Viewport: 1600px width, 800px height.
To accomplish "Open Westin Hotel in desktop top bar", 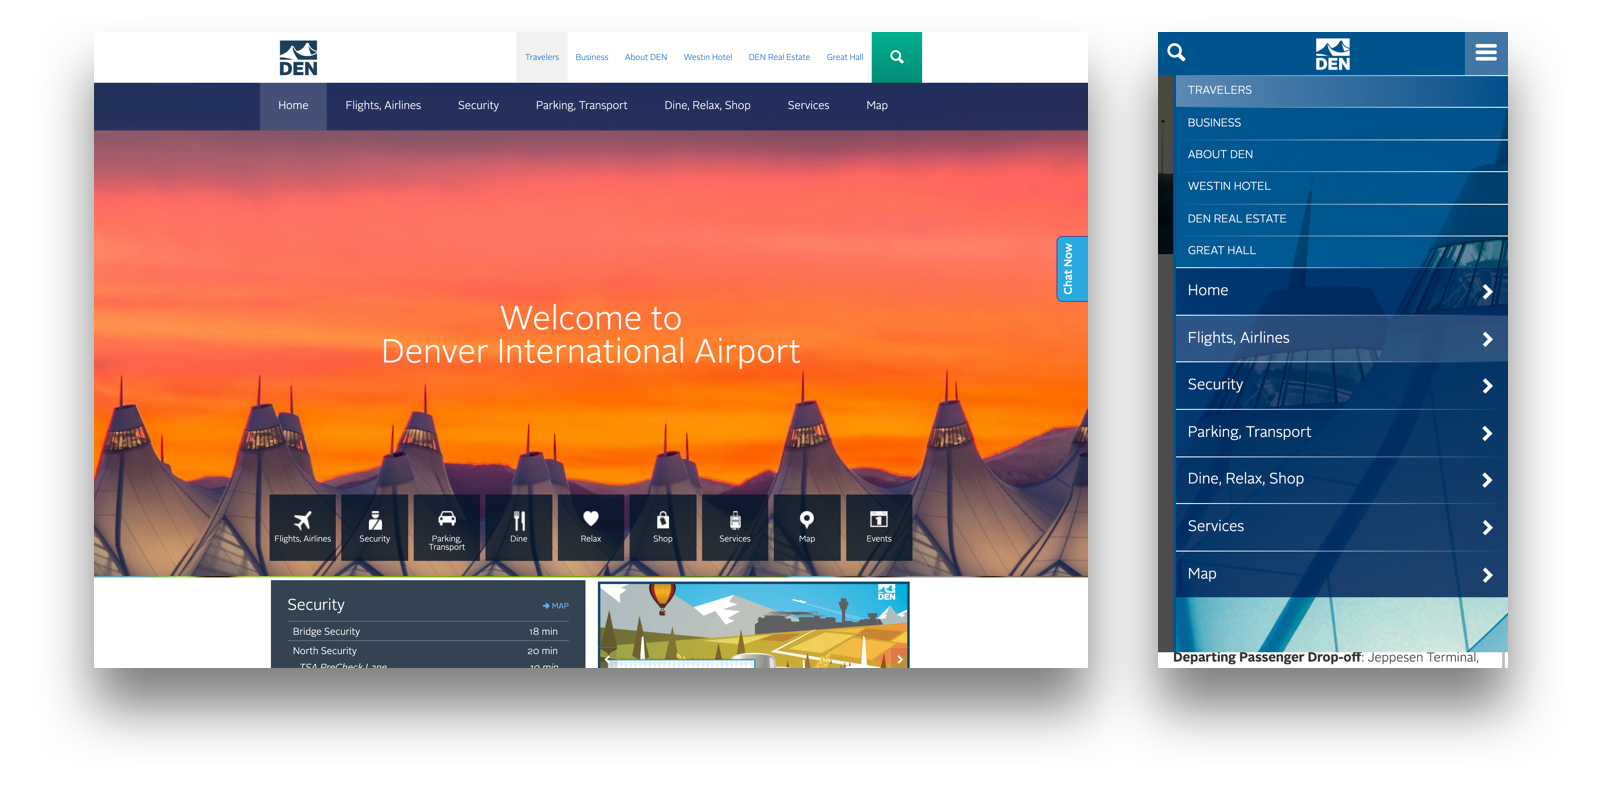I will pos(708,57).
